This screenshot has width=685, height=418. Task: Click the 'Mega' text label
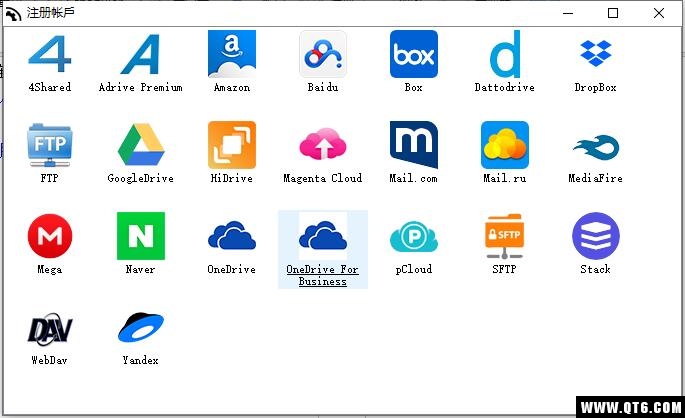point(49,269)
